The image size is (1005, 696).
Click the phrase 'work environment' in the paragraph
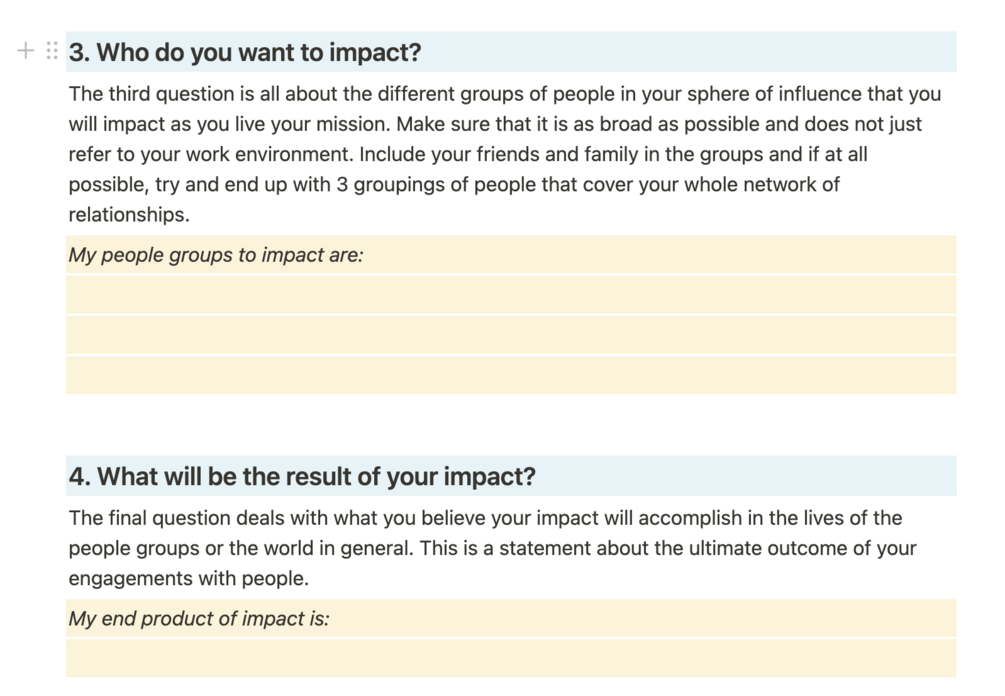[269, 154]
